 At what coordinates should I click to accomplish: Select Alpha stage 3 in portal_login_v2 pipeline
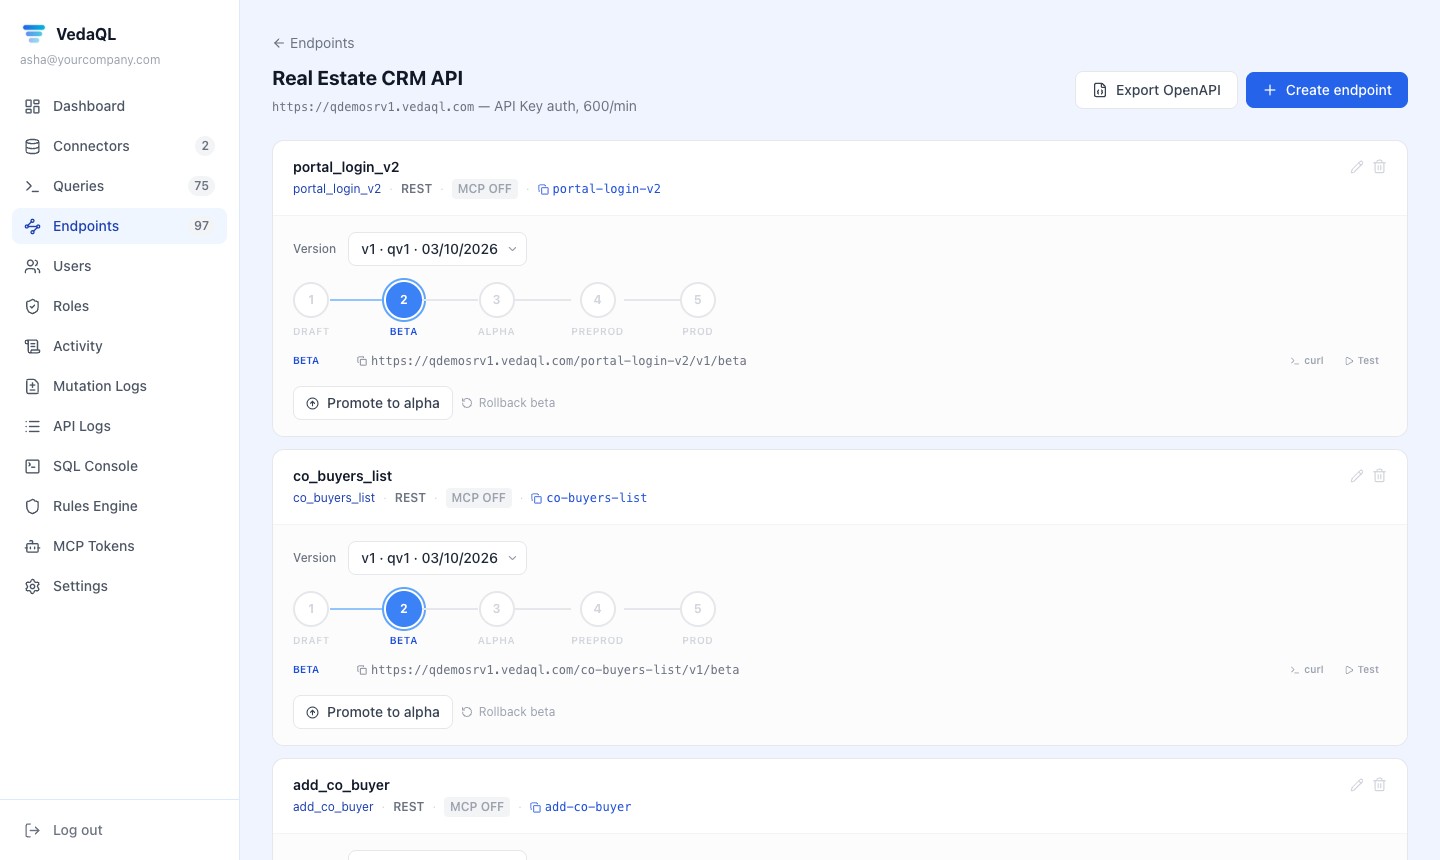pyautogui.click(x=497, y=300)
